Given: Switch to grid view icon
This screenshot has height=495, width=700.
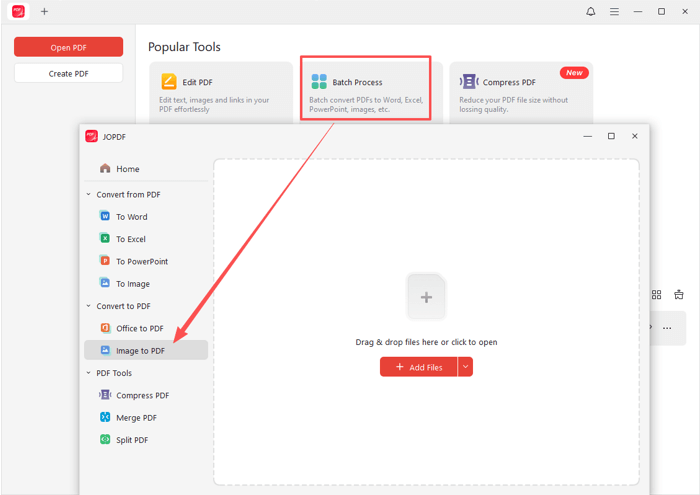Looking at the screenshot, I should pyautogui.click(x=656, y=295).
